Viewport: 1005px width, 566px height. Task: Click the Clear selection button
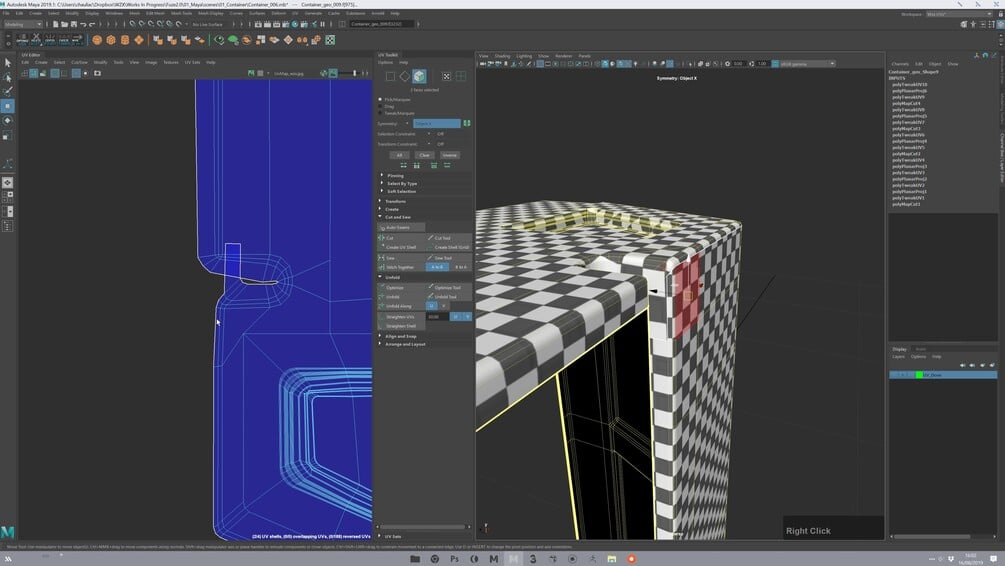(x=424, y=155)
